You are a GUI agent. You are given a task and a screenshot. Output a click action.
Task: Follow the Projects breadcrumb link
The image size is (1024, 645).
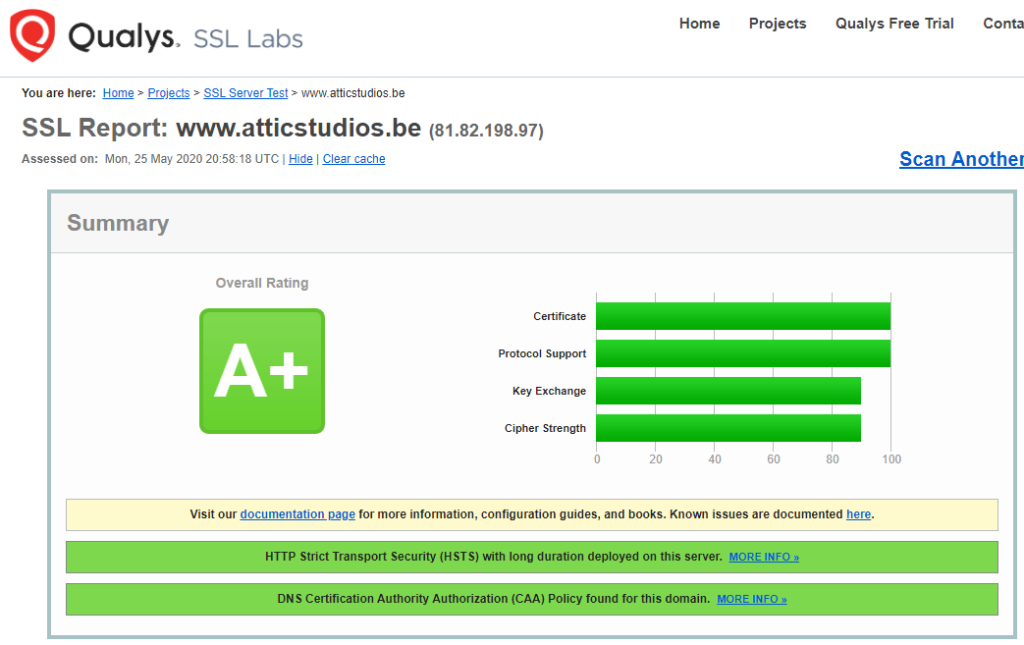(x=168, y=93)
